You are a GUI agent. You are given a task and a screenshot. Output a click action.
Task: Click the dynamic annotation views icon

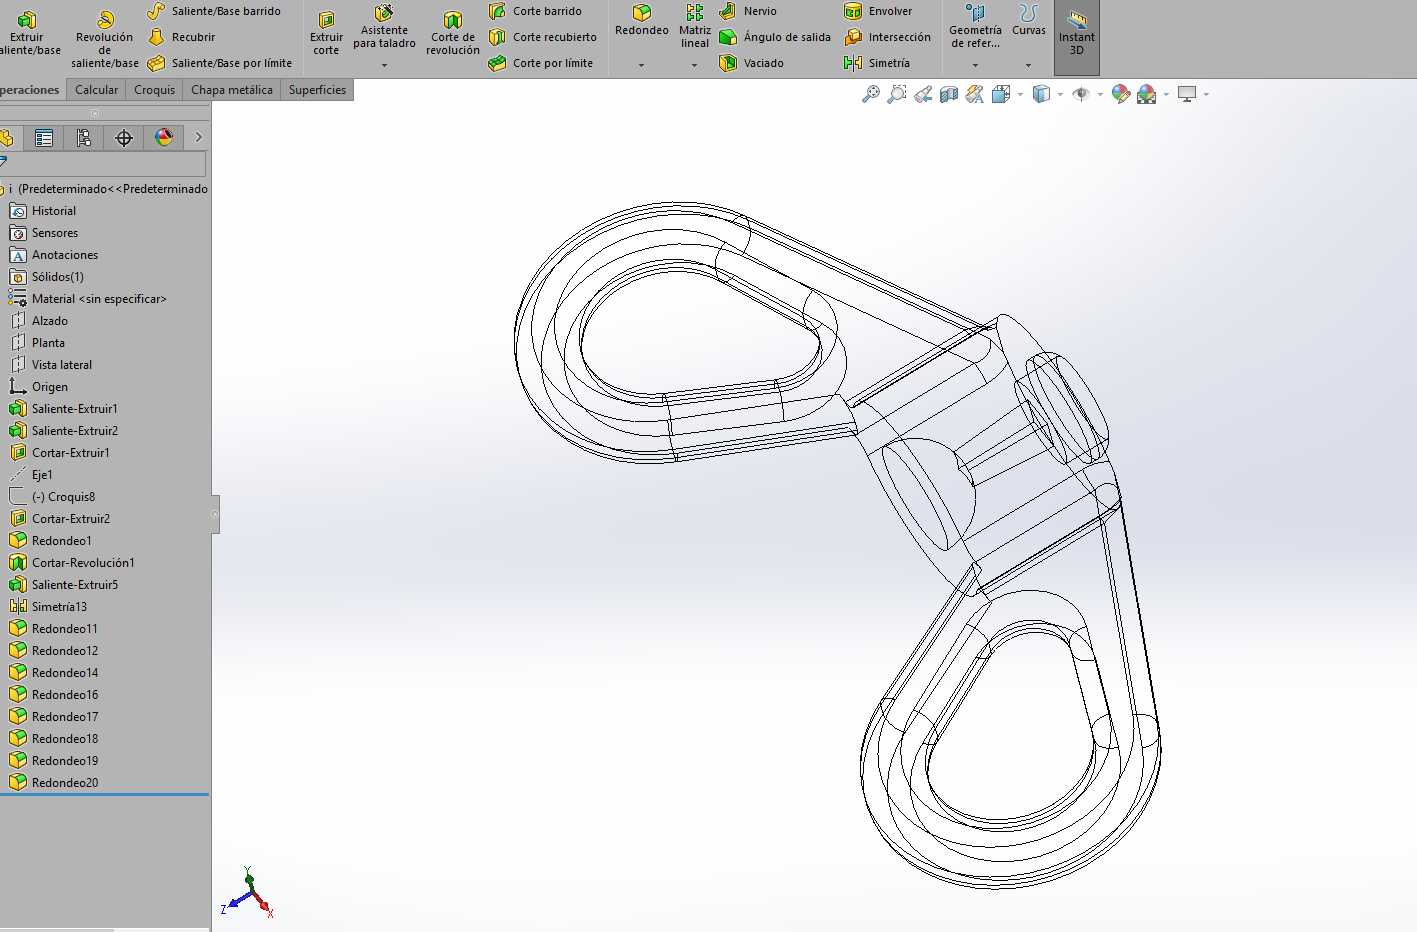[975, 94]
